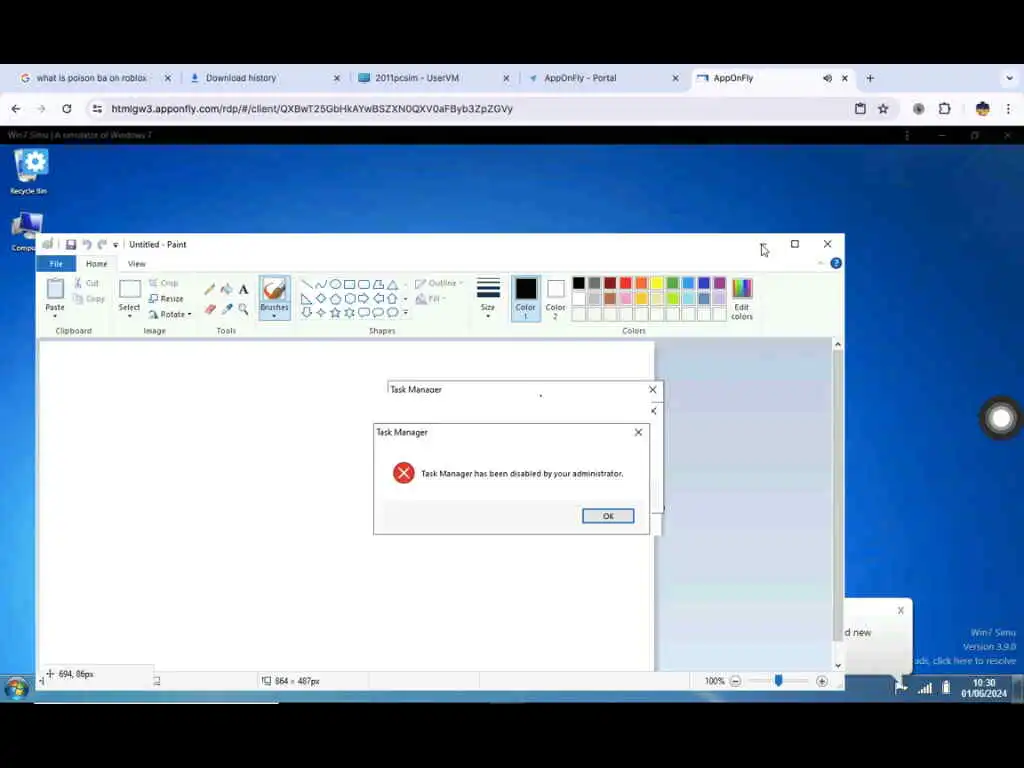Select the Fill with color bucket tool
This screenshot has width=1024, height=768.
pos(227,289)
